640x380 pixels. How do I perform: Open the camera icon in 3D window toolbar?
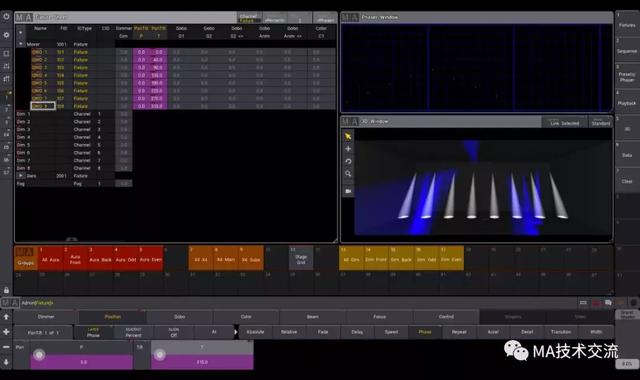point(348,191)
